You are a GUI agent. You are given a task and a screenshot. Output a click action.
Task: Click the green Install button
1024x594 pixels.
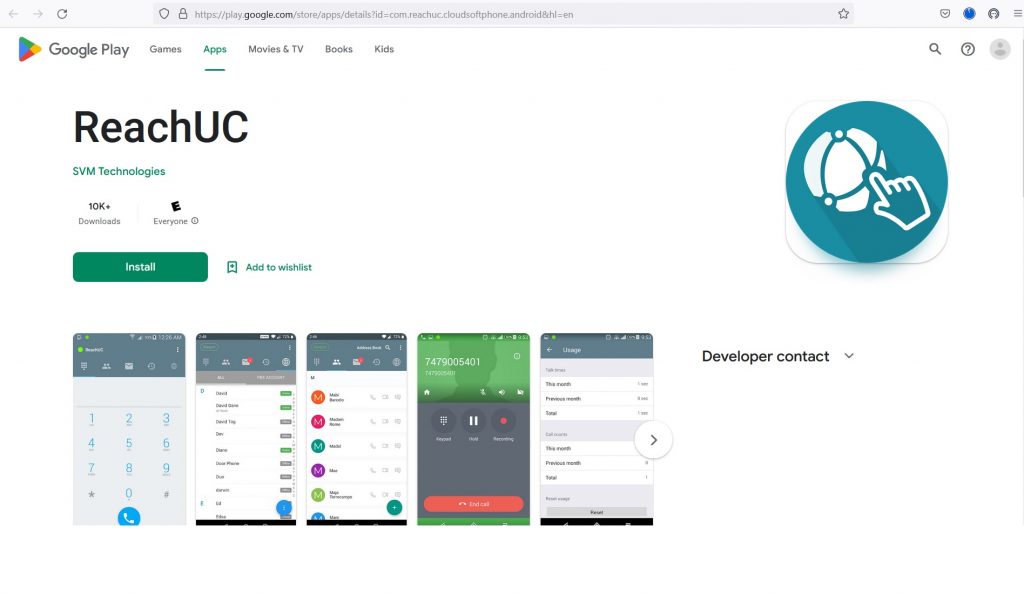(x=140, y=267)
